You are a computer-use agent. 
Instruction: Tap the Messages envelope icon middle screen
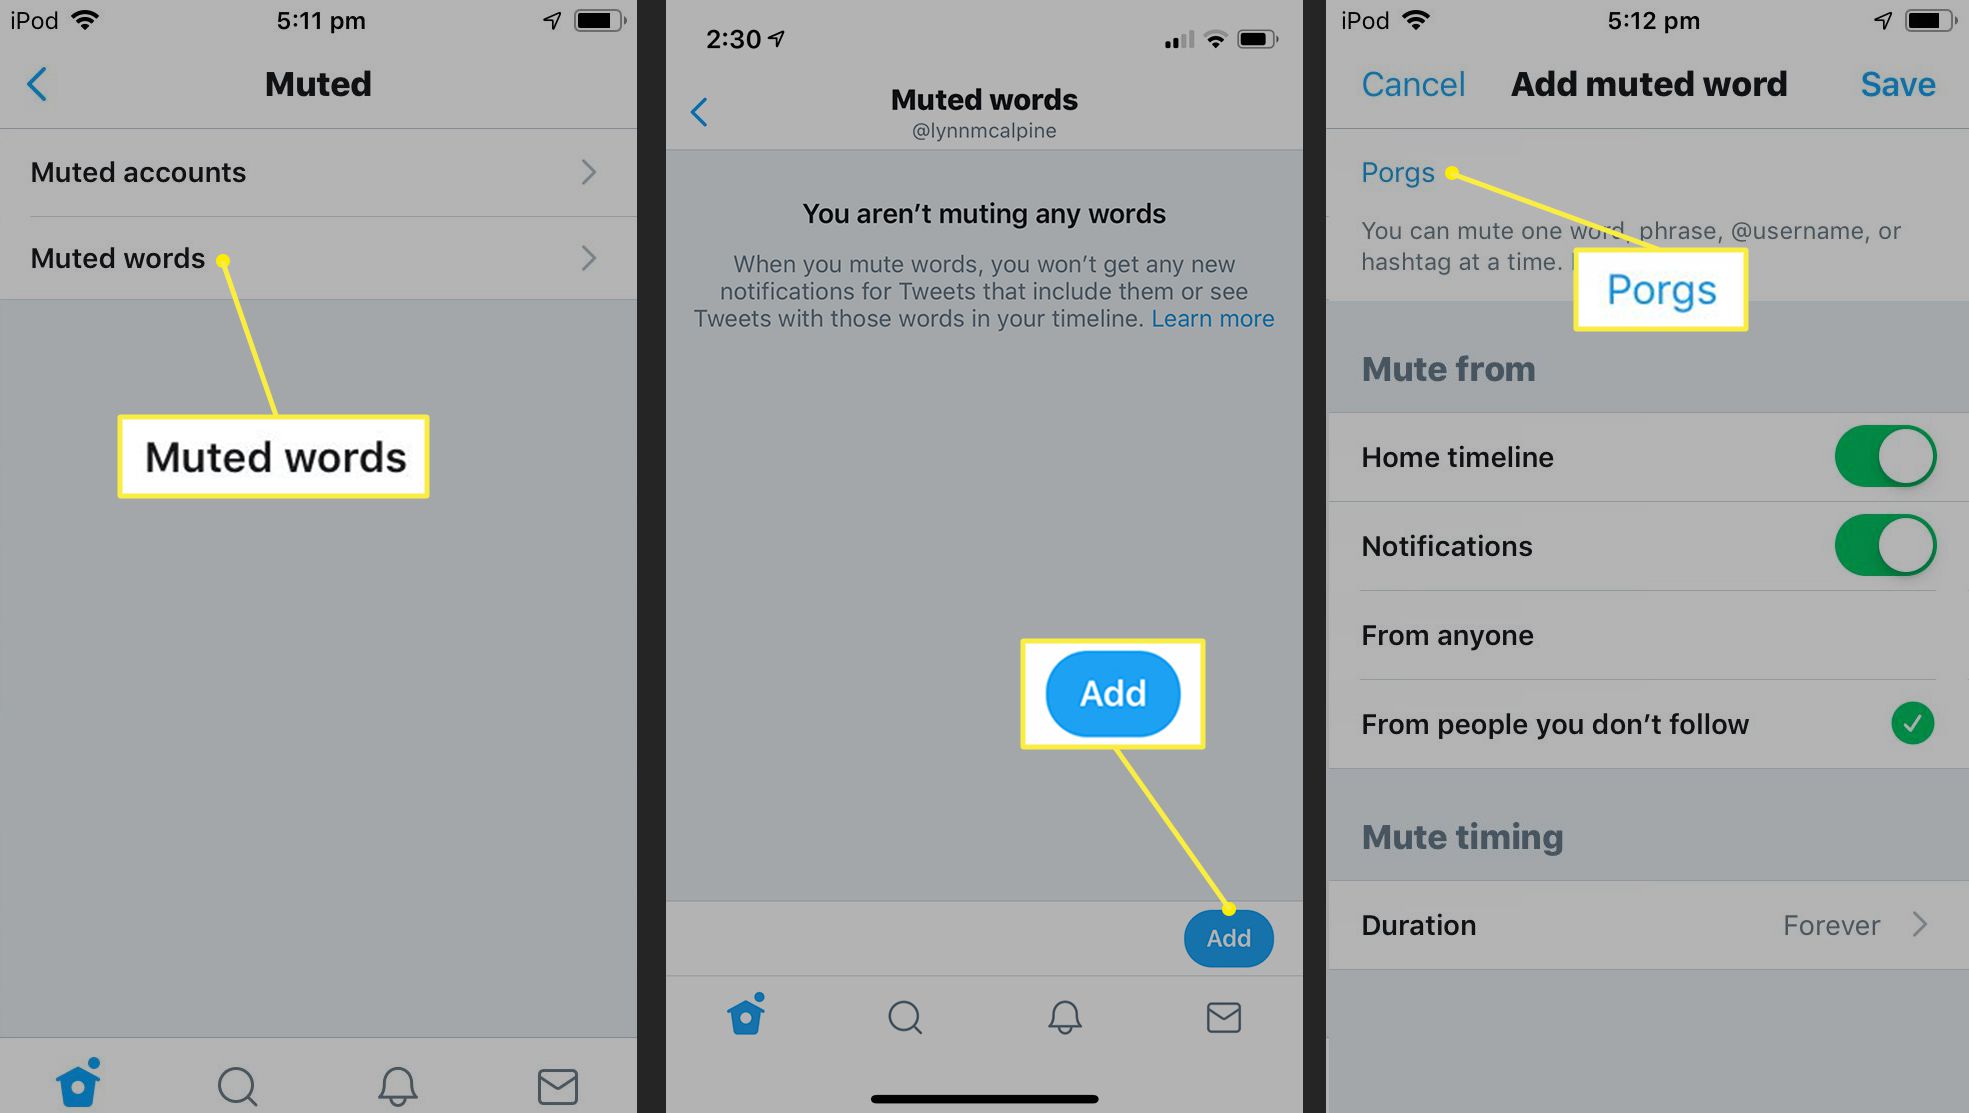click(x=1225, y=1017)
